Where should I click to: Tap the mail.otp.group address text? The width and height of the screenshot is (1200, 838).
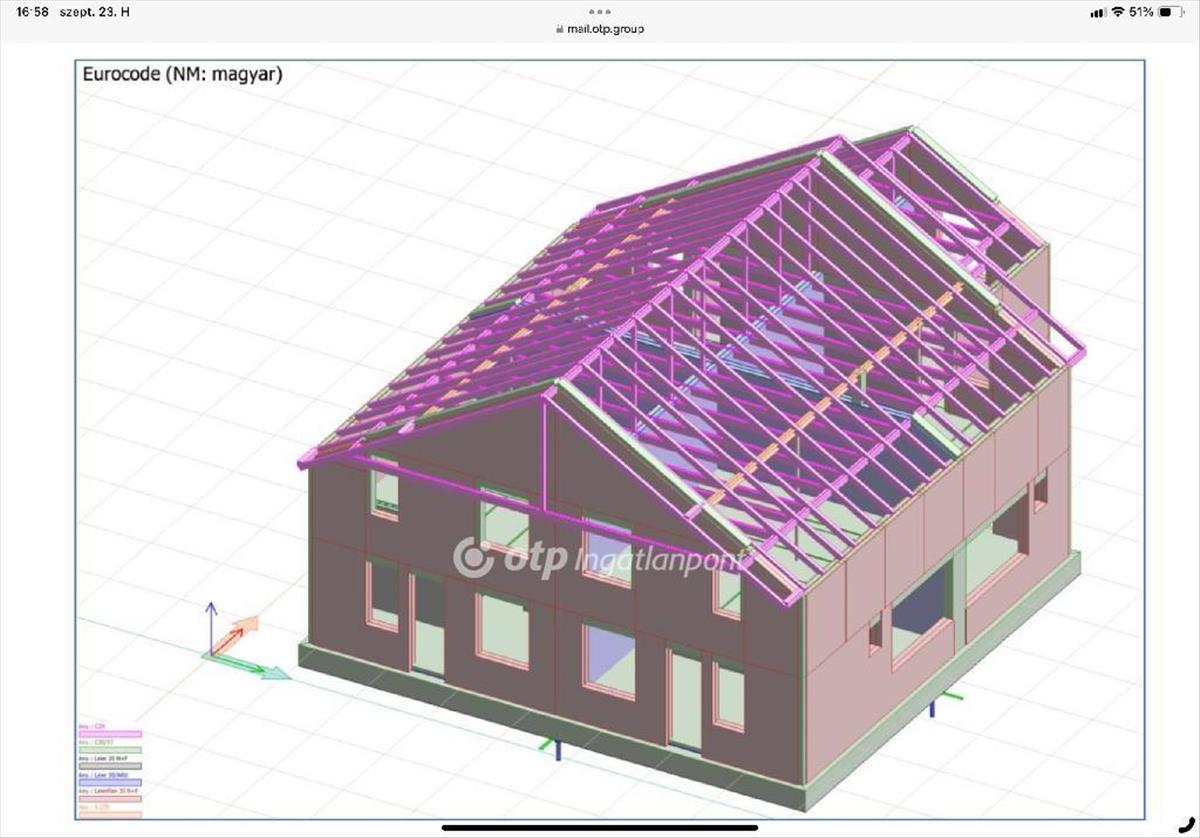605,29
